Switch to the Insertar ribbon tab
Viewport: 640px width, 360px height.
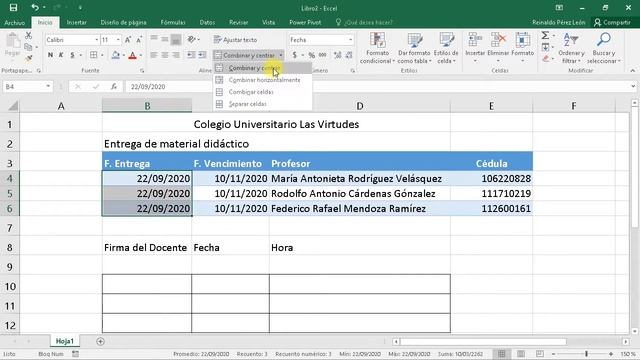pyautogui.click(x=77, y=22)
